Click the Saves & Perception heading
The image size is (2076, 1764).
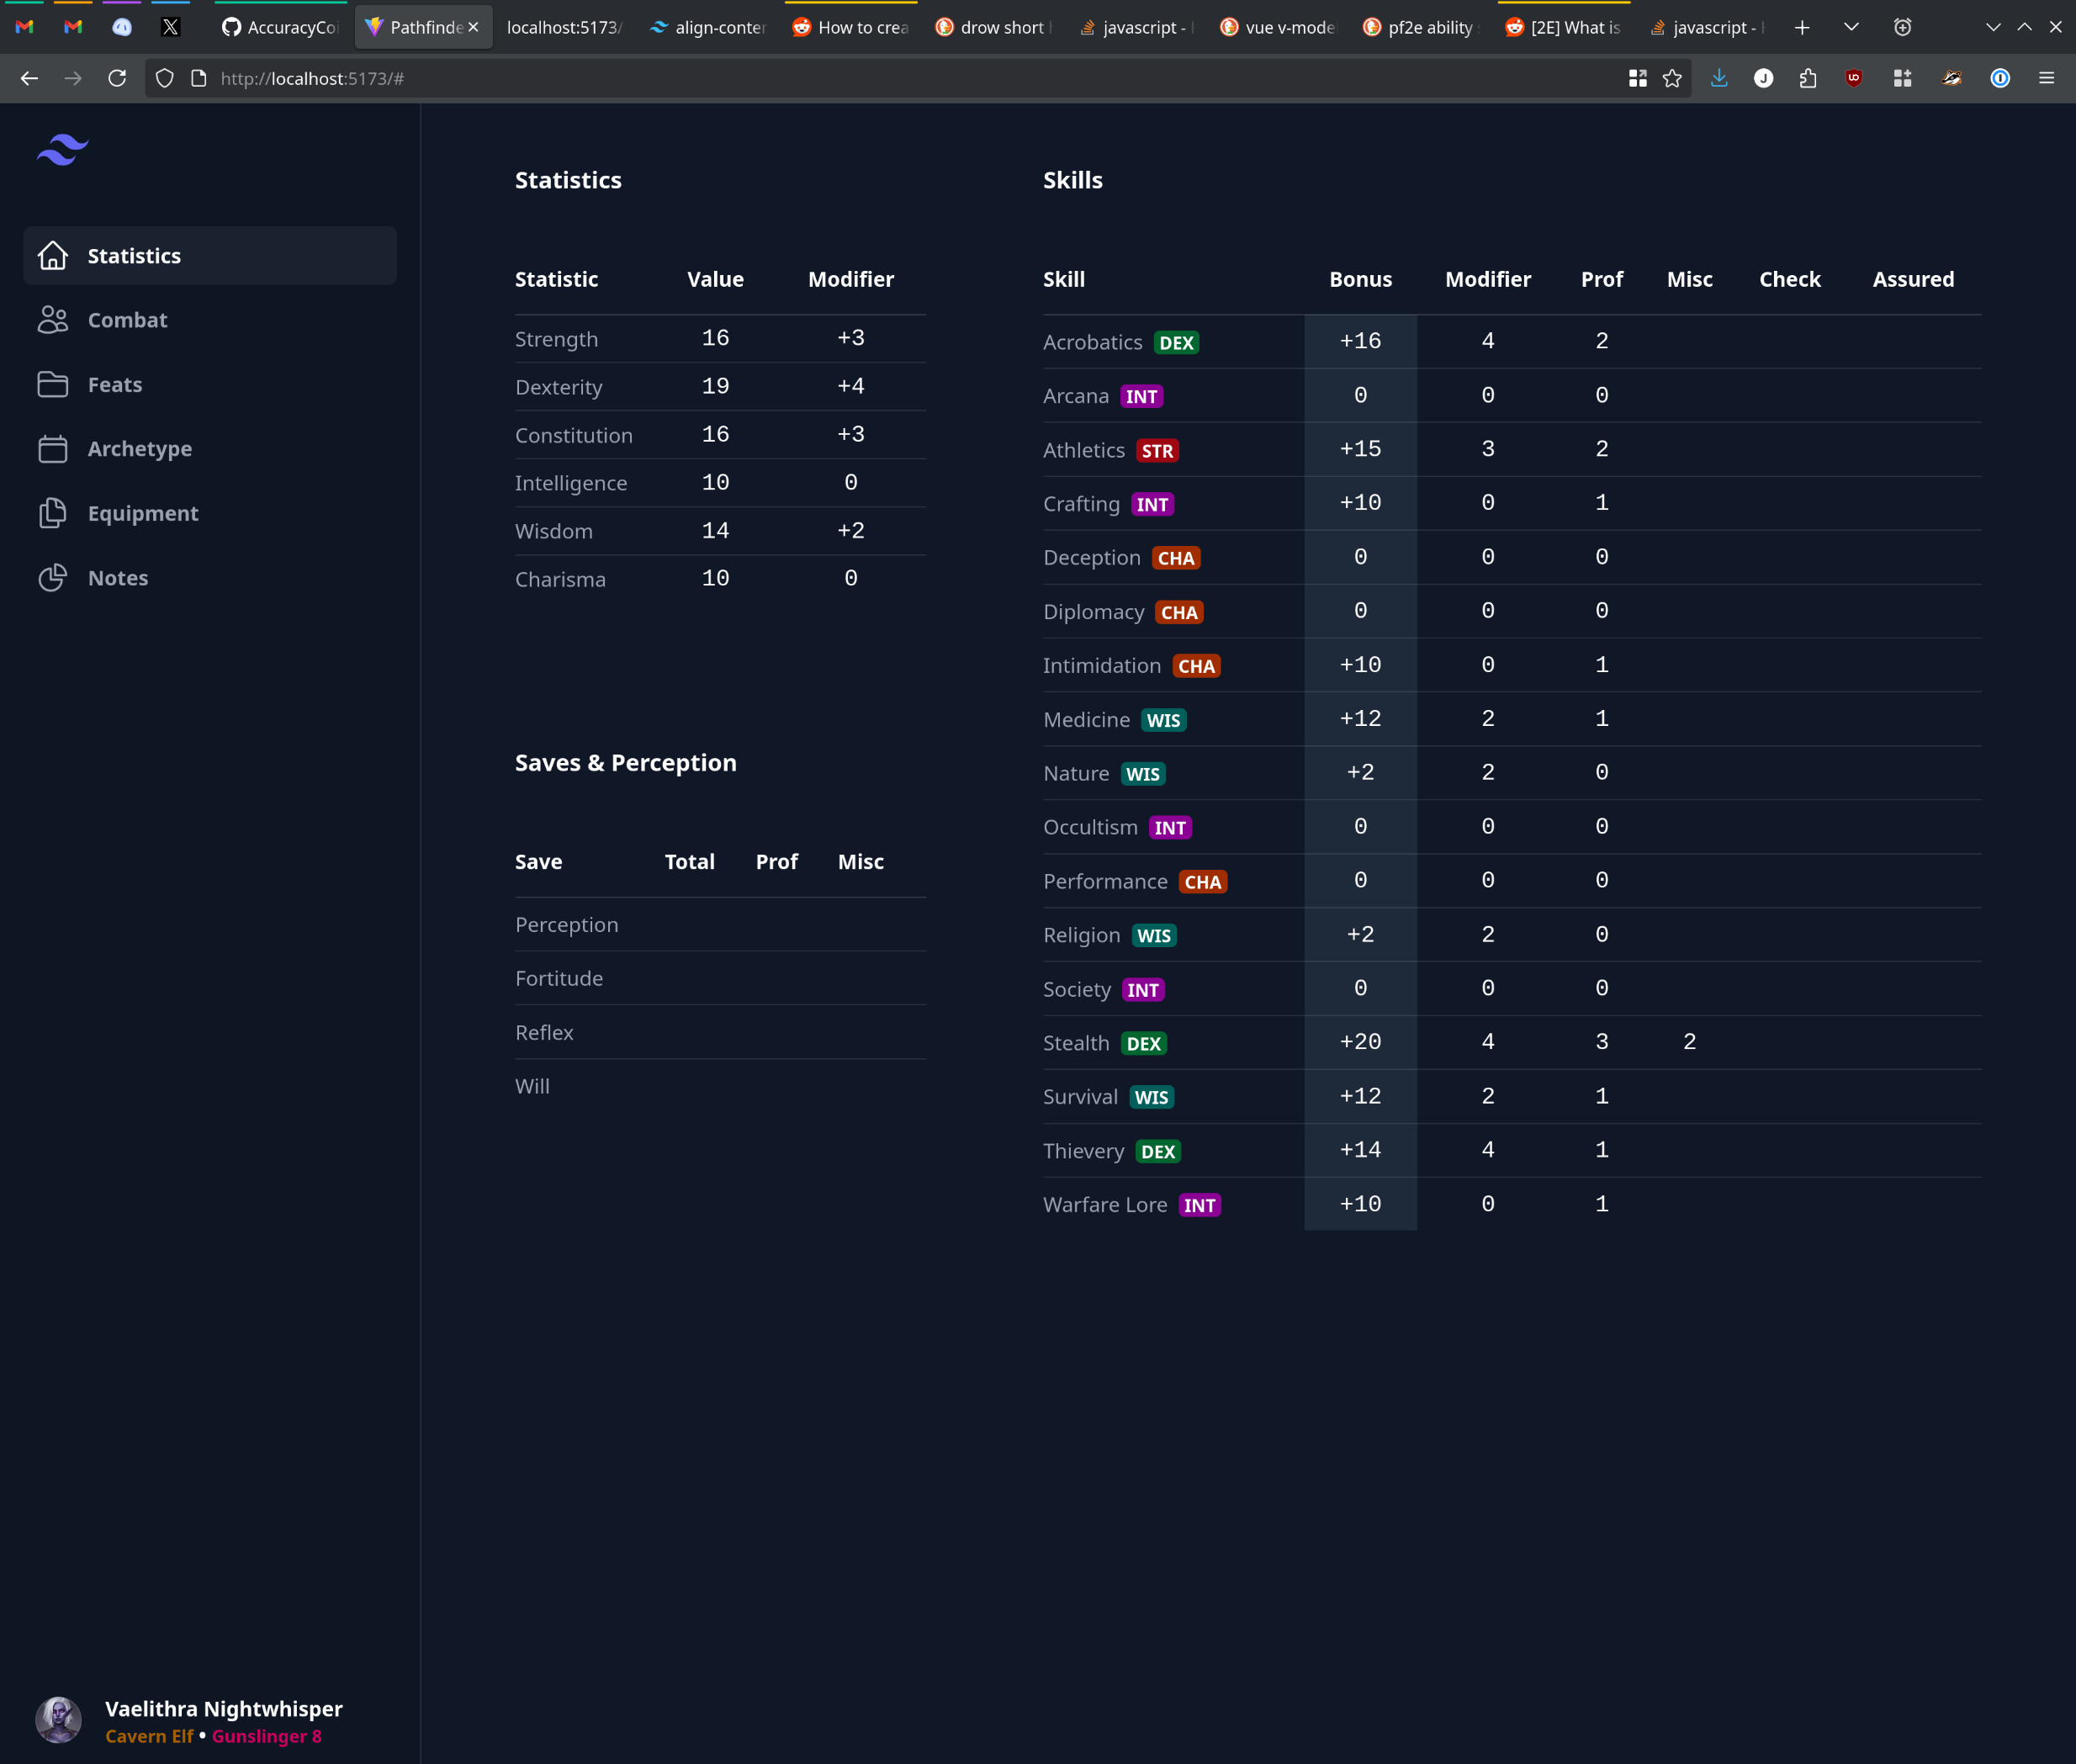[x=625, y=763]
